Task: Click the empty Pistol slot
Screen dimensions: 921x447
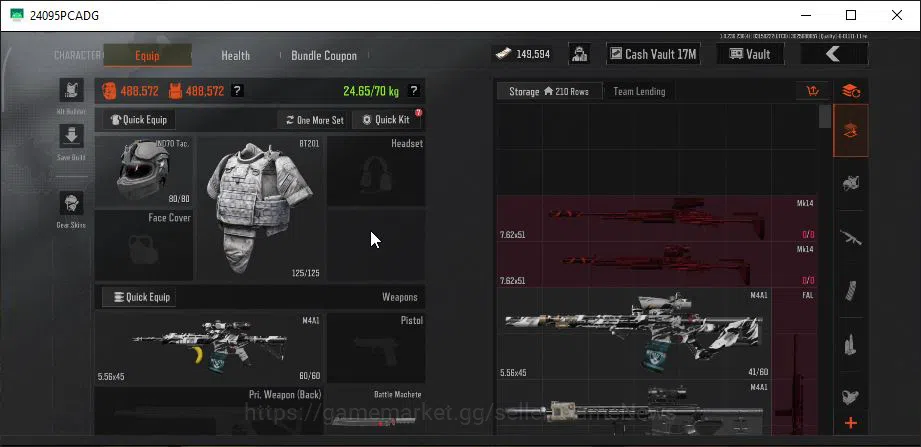Action: click(376, 348)
